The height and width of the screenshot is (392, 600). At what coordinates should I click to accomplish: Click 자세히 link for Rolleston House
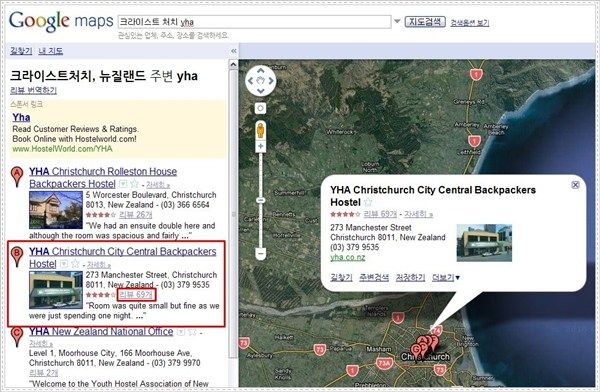(x=158, y=185)
